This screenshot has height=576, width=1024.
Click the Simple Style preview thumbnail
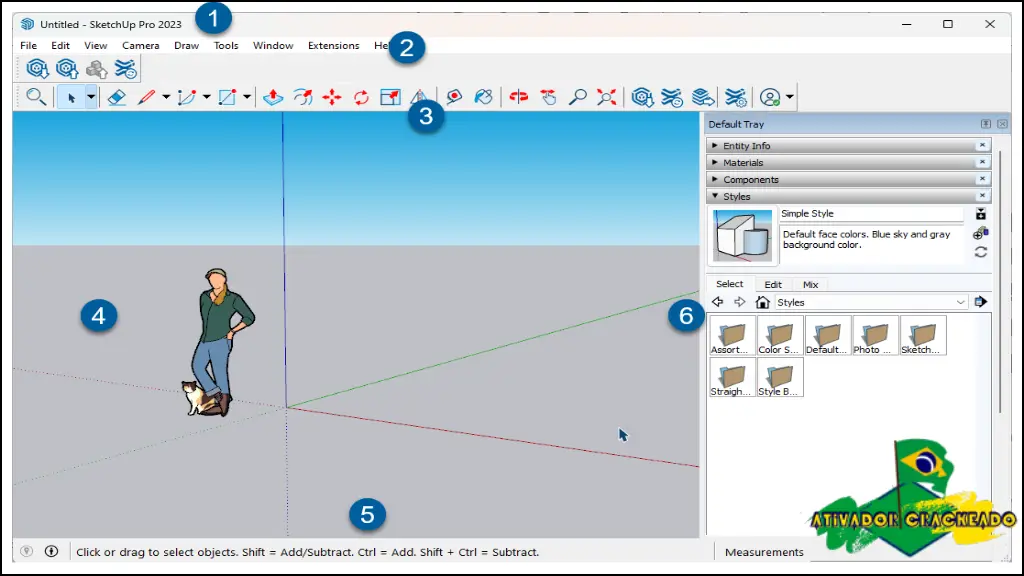pos(742,236)
